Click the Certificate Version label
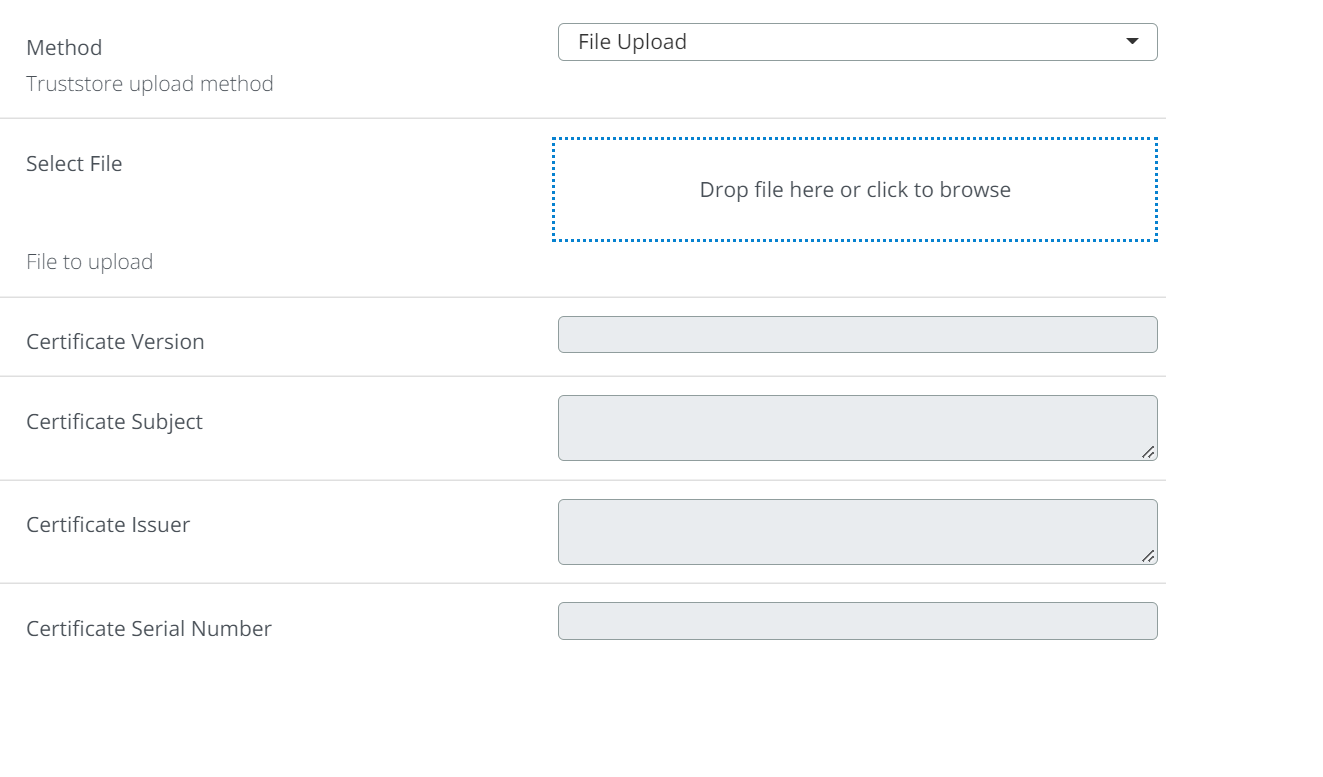The height and width of the screenshot is (777, 1323). pyautogui.click(x=115, y=342)
